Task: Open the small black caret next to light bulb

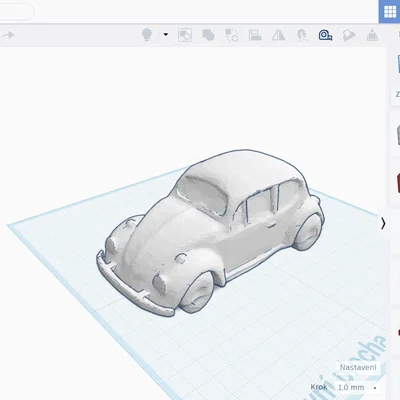Action: click(166, 34)
